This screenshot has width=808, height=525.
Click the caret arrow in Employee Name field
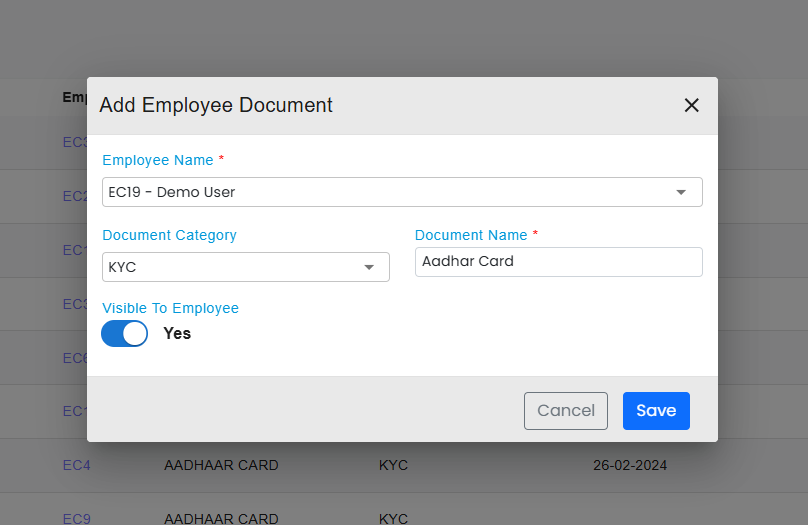pyautogui.click(x=681, y=192)
